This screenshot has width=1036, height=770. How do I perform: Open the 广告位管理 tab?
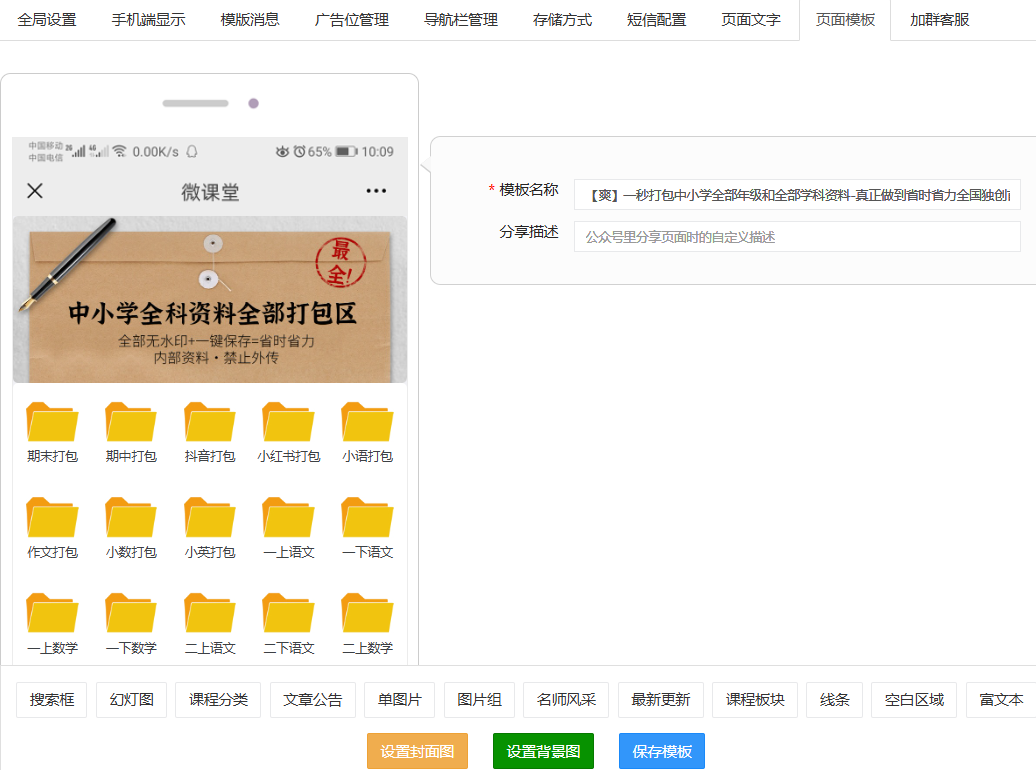[352, 20]
